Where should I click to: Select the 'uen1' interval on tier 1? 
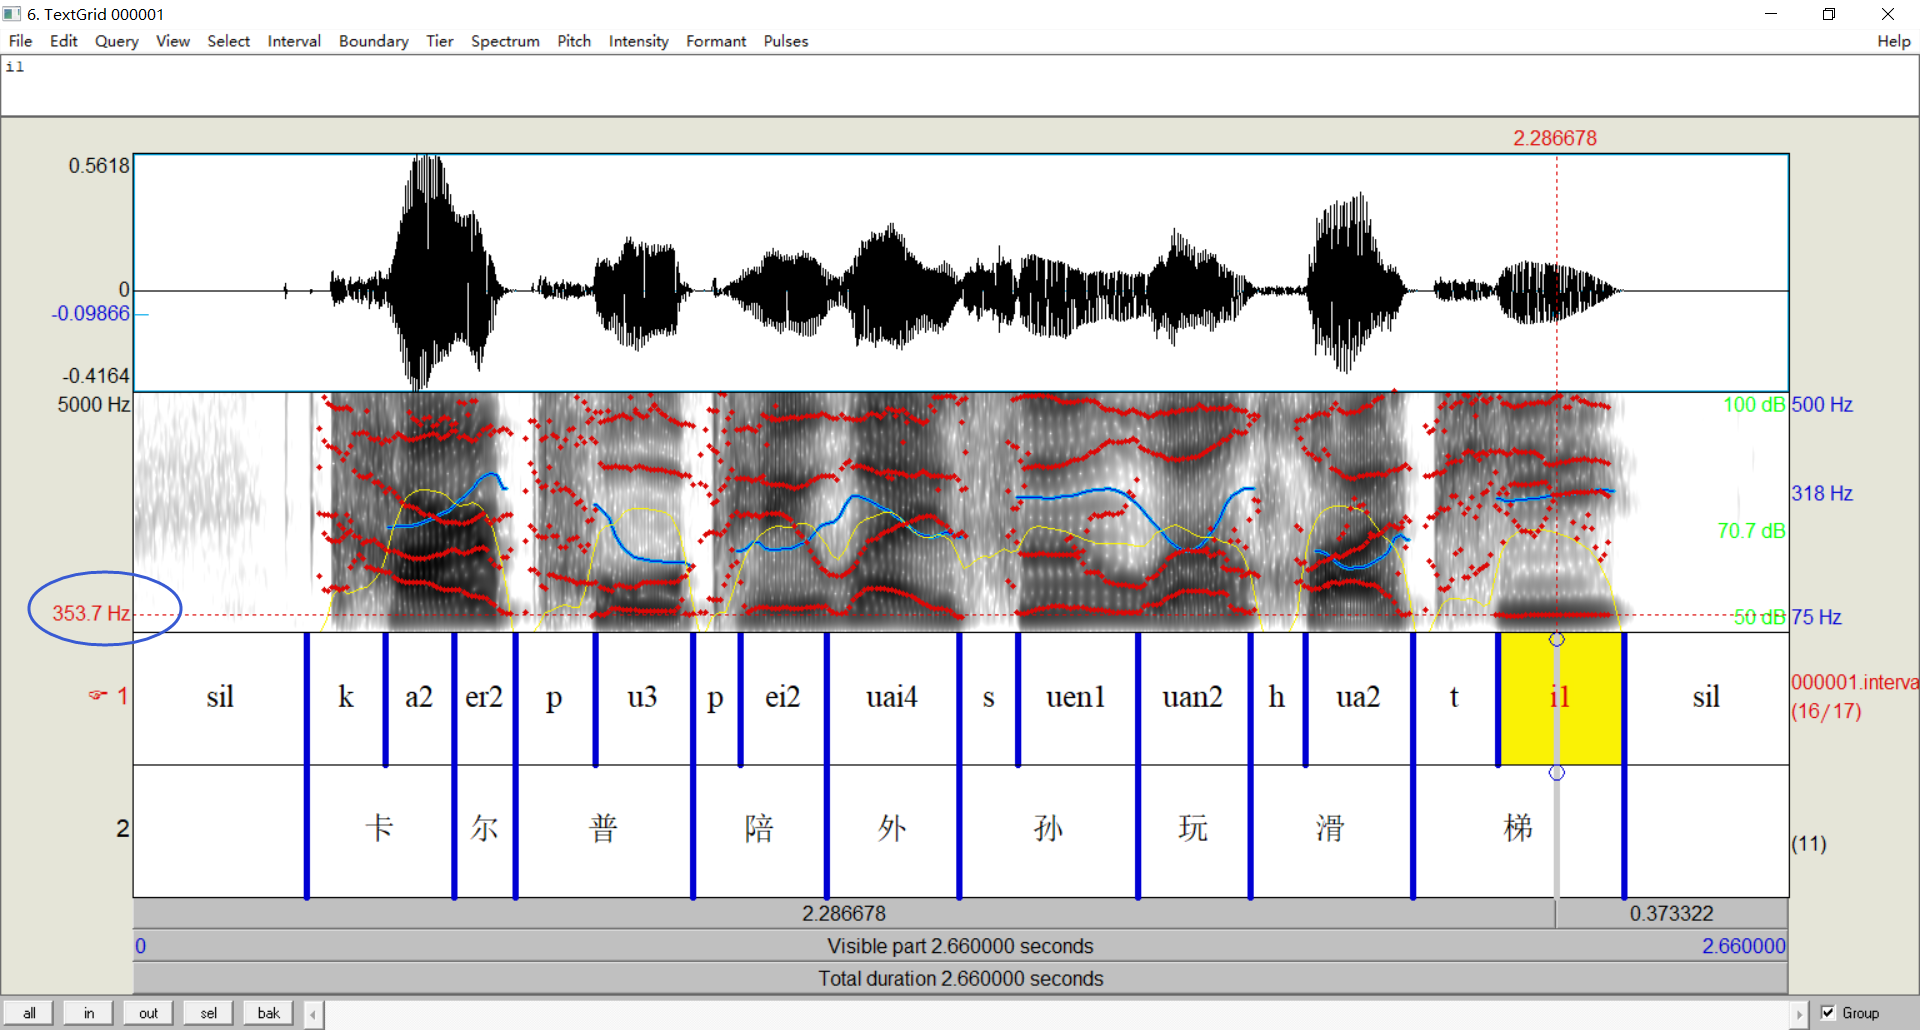pyautogui.click(x=1077, y=697)
